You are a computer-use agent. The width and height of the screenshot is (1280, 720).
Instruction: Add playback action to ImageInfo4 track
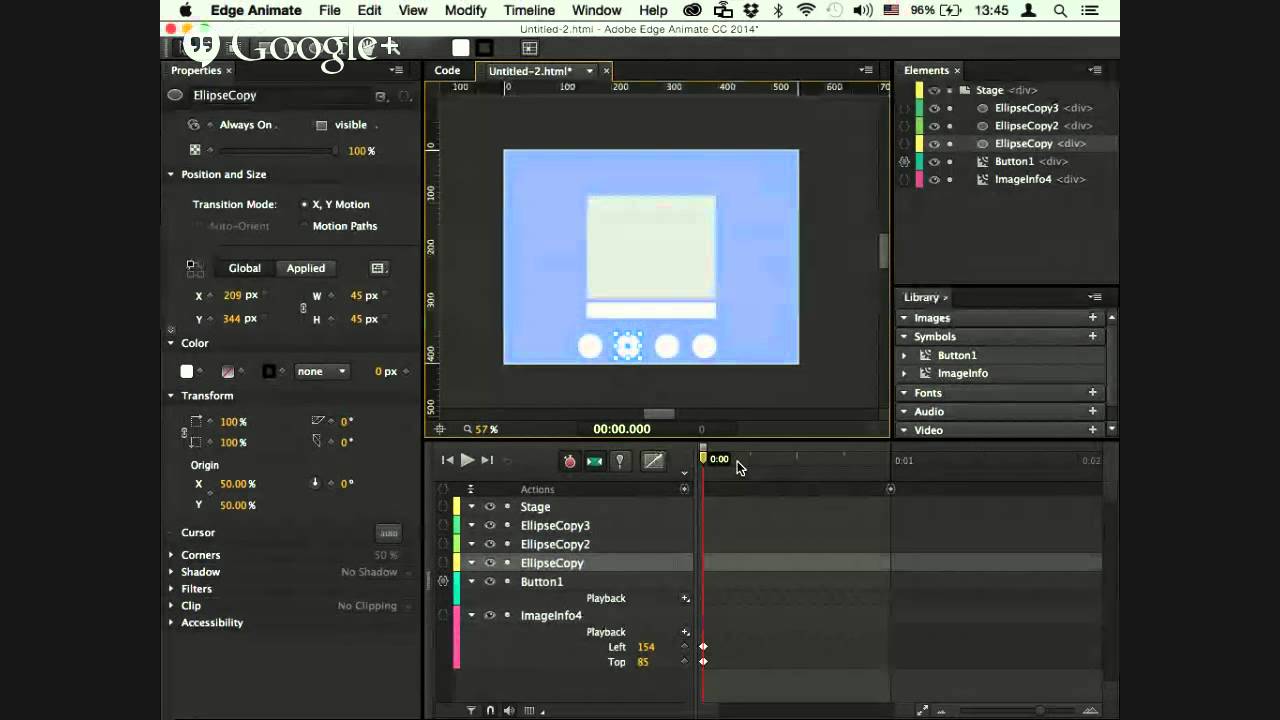(685, 632)
